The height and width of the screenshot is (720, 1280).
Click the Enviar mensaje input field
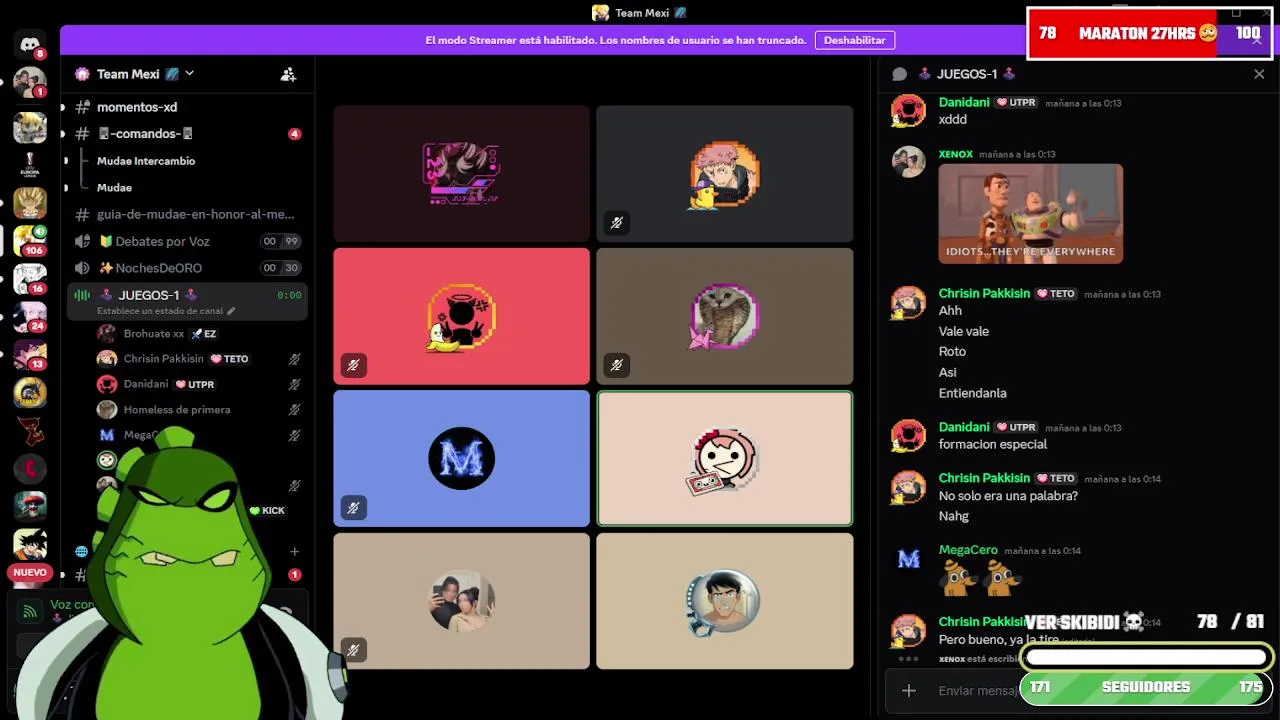pos(980,690)
